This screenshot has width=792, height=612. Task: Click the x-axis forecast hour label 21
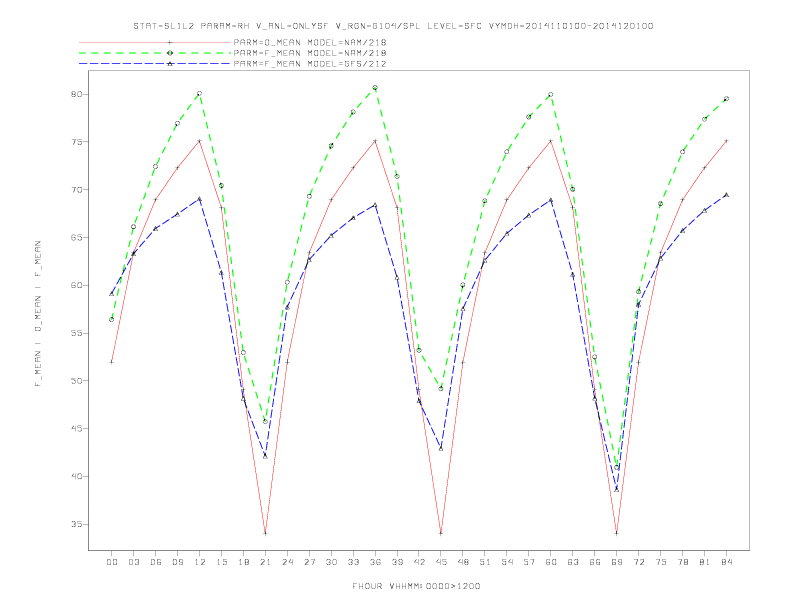[x=265, y=562]
